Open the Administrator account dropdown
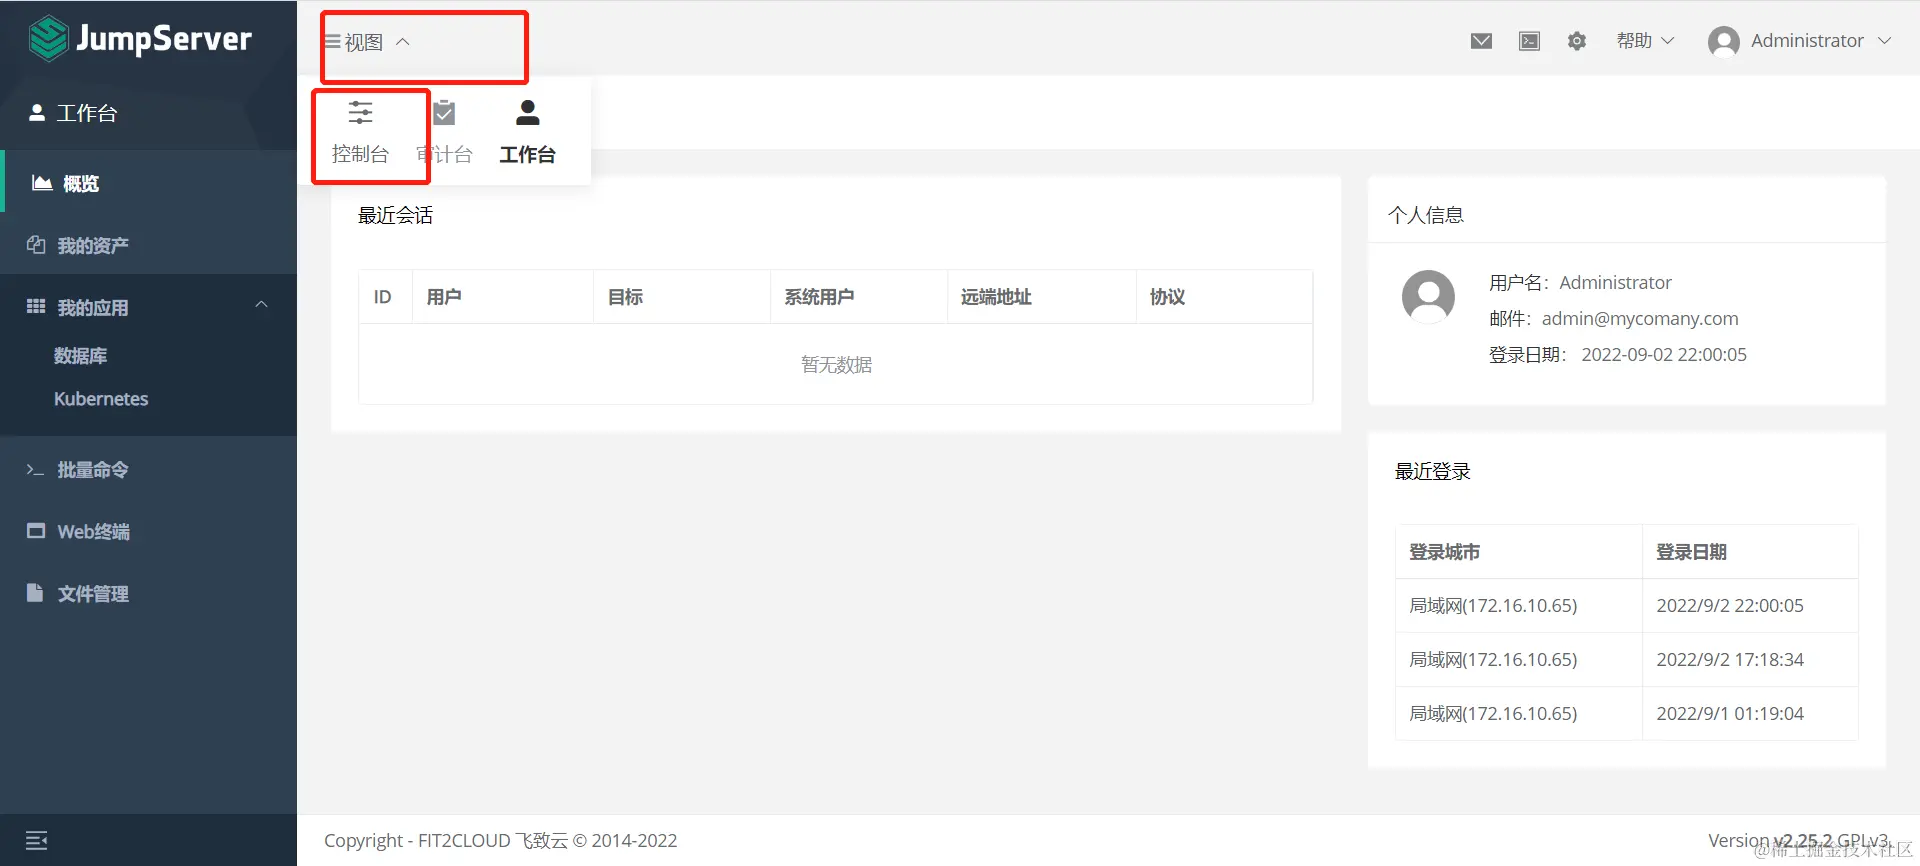This screenshot has height=866, width=1920. click(1800, 41)
